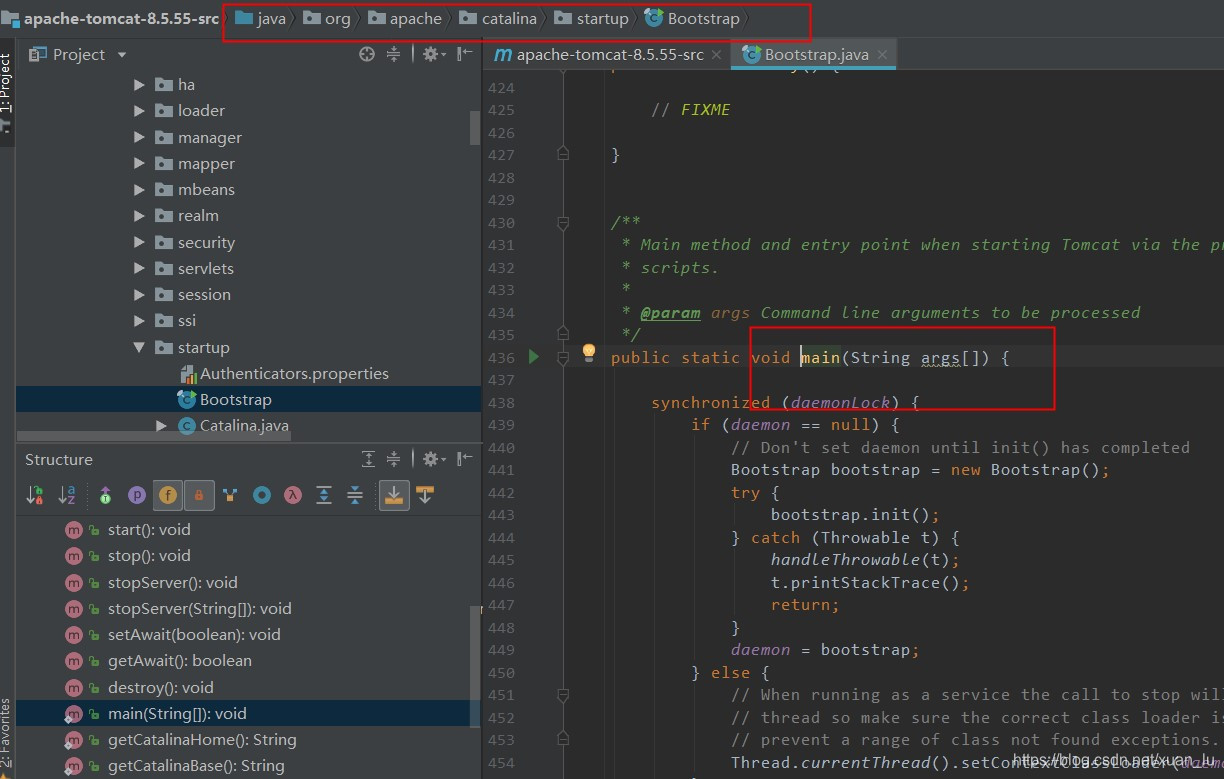Toggle Autoscroll to Source in Structure
The width and height of the screenshot is (1224, 779).
(394, 495)
